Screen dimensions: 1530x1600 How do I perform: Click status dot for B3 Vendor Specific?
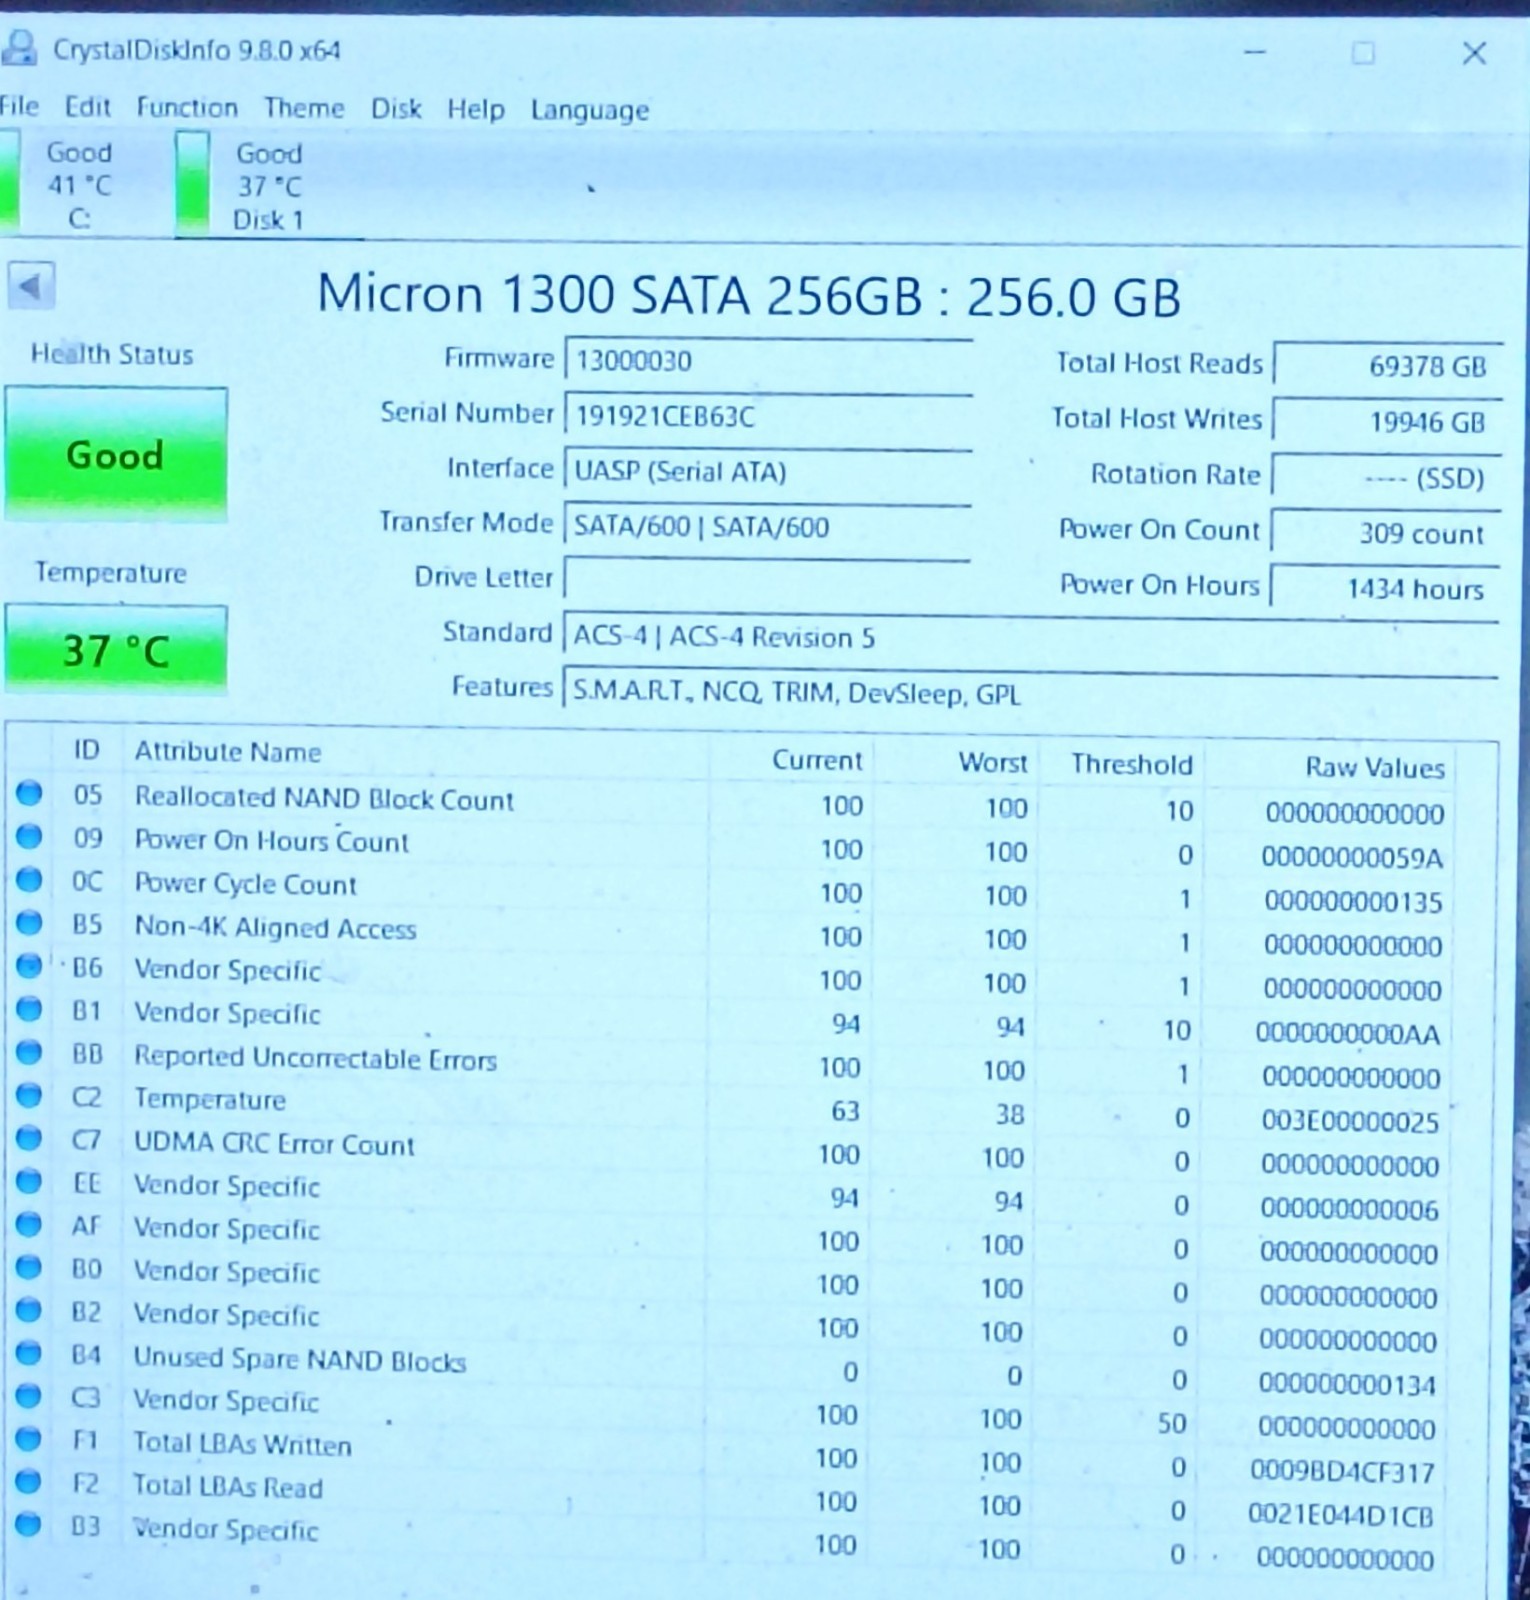coord(29,1525)
